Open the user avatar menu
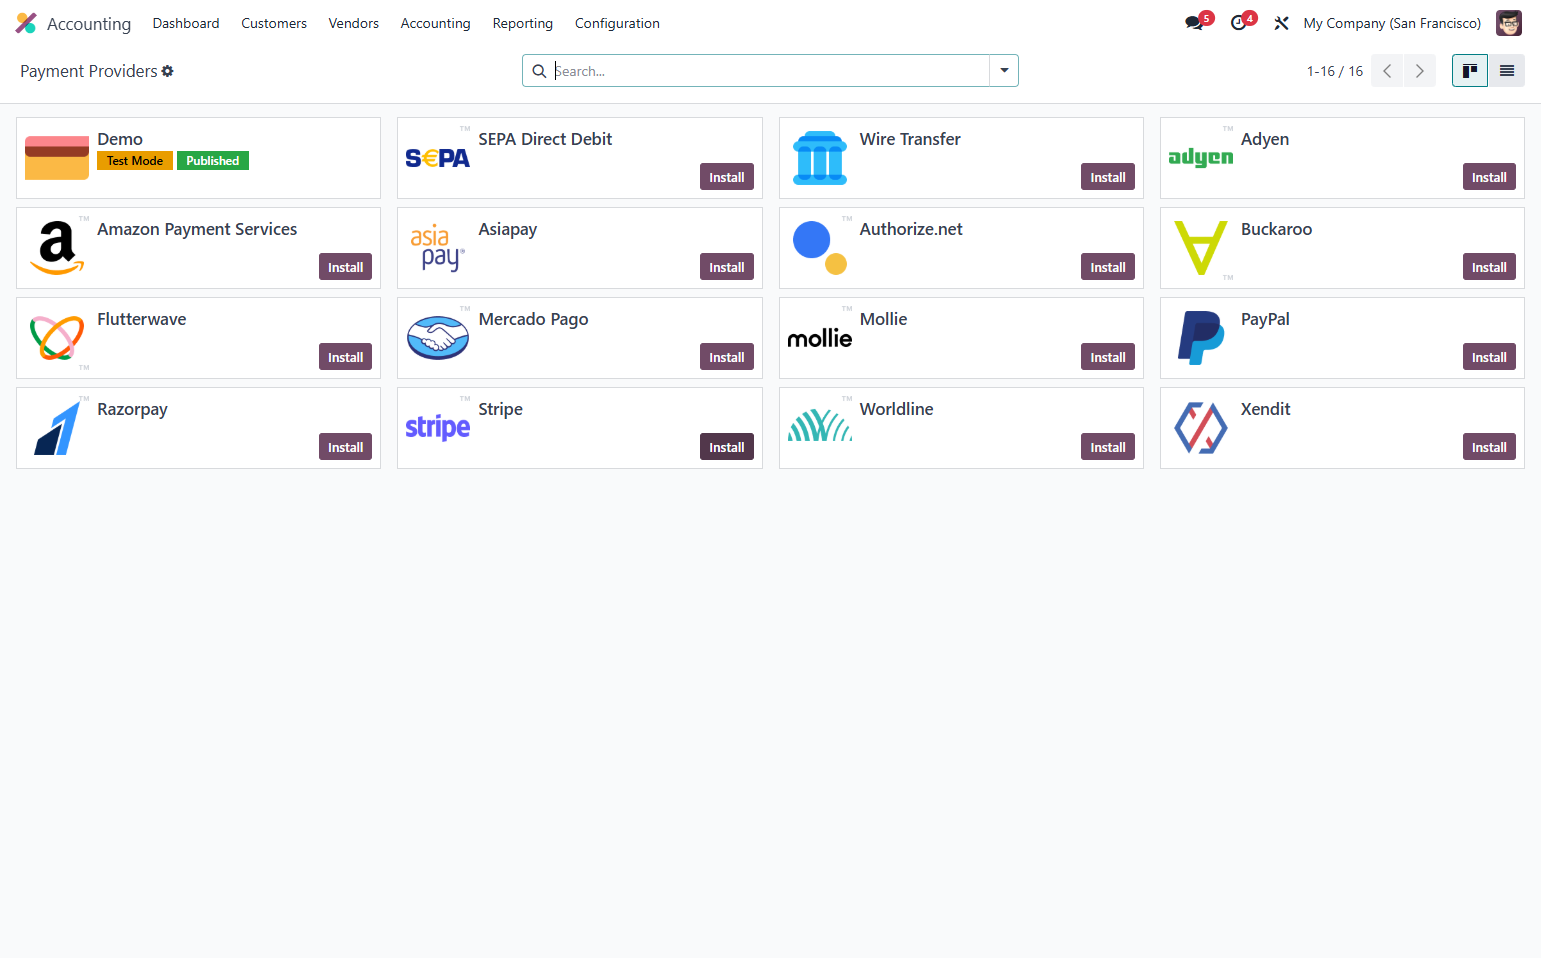This screenshot has height=958, width=1541. click(1509, 23)
